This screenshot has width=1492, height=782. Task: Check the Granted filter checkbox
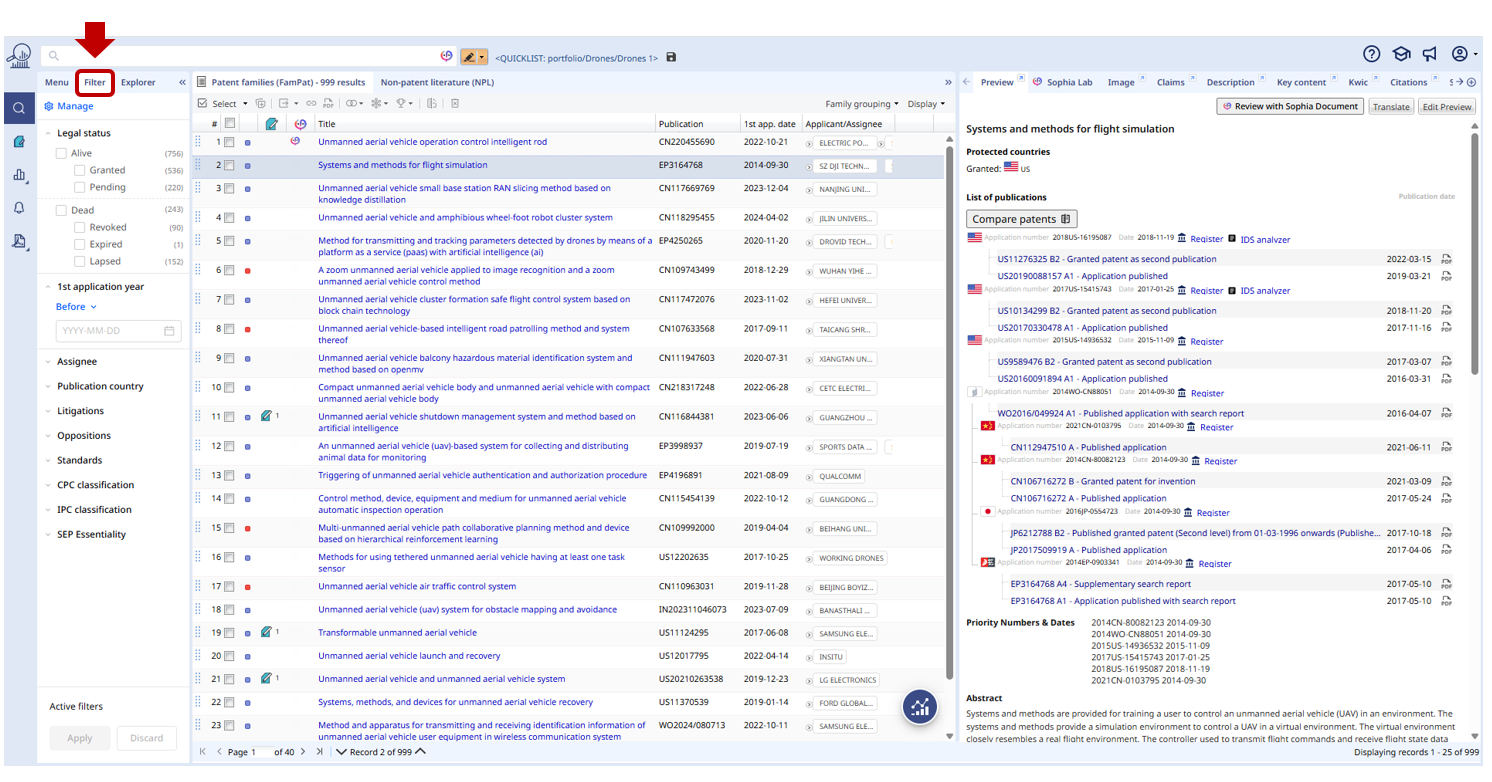(81, 170)
